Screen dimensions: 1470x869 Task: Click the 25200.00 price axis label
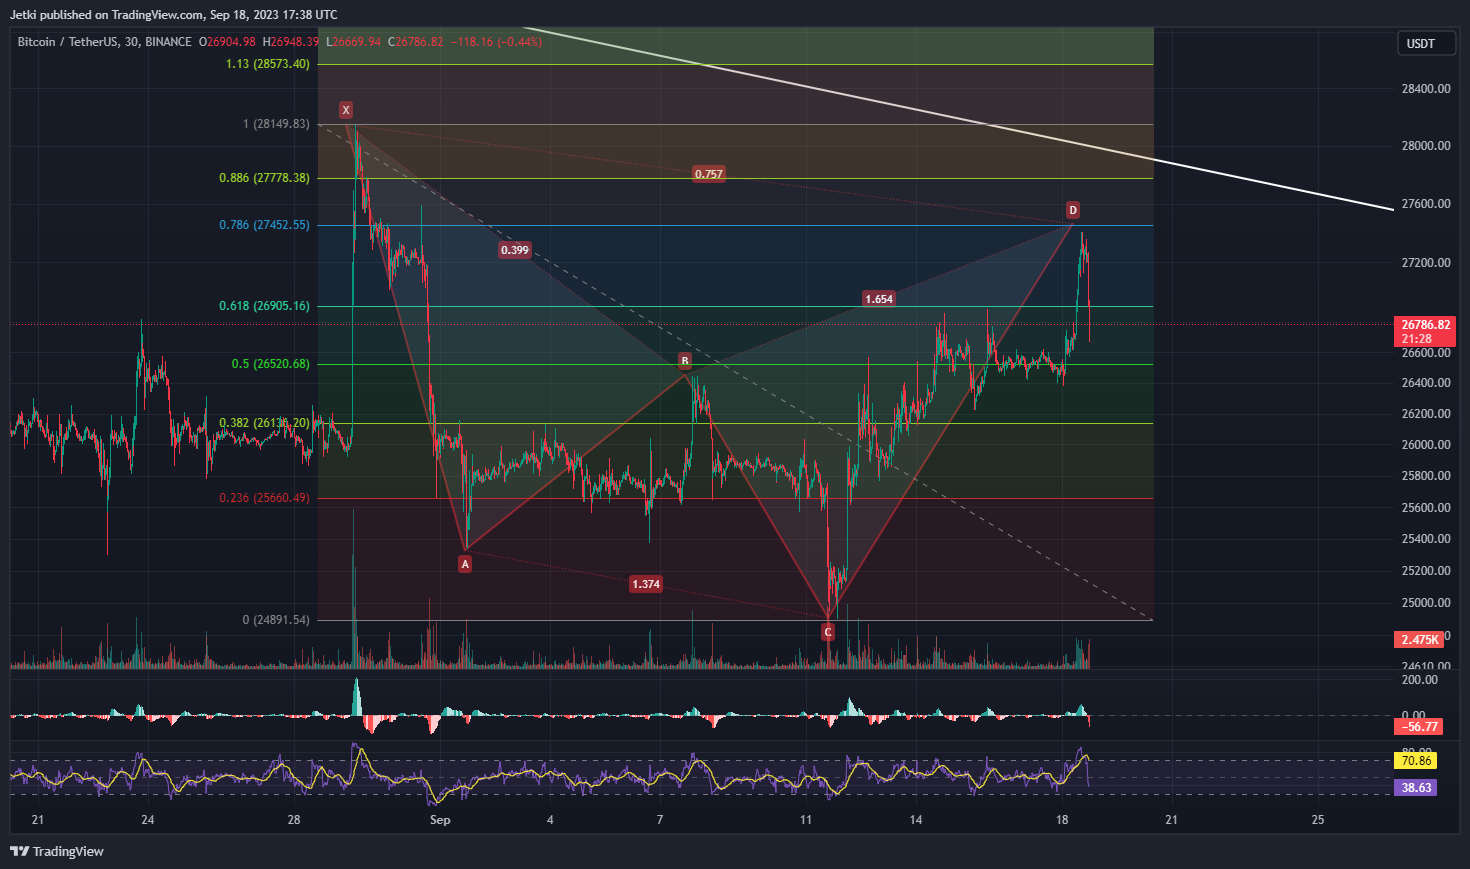click(1426, 571)
